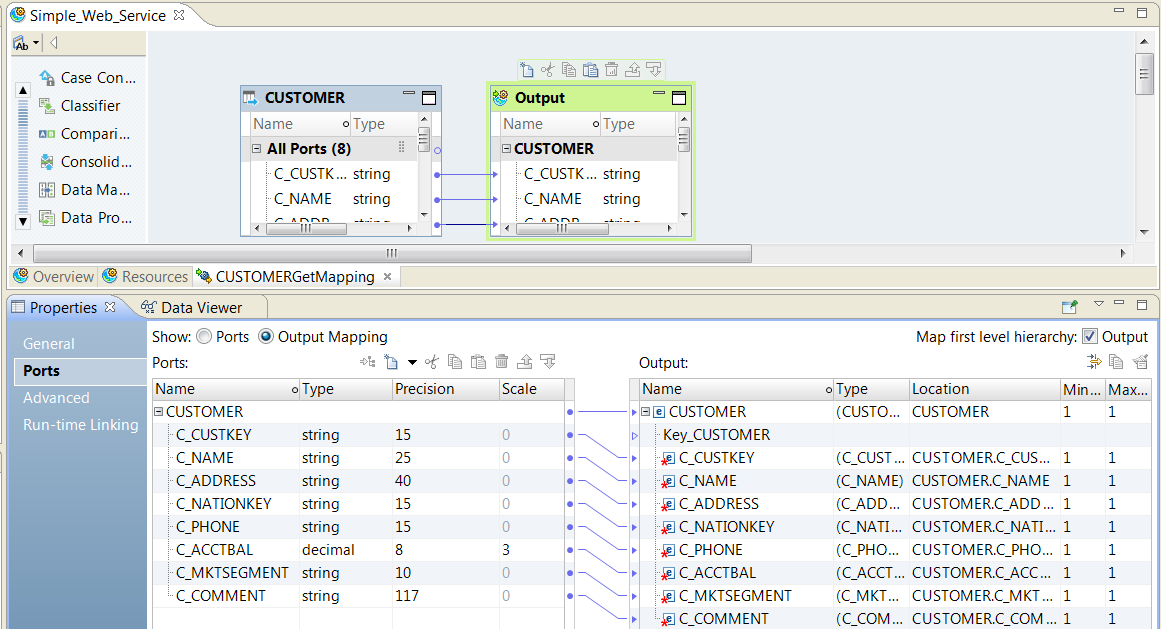
Task: Click the Name column sort marker in the Ports table
Action: pos(295,390)
